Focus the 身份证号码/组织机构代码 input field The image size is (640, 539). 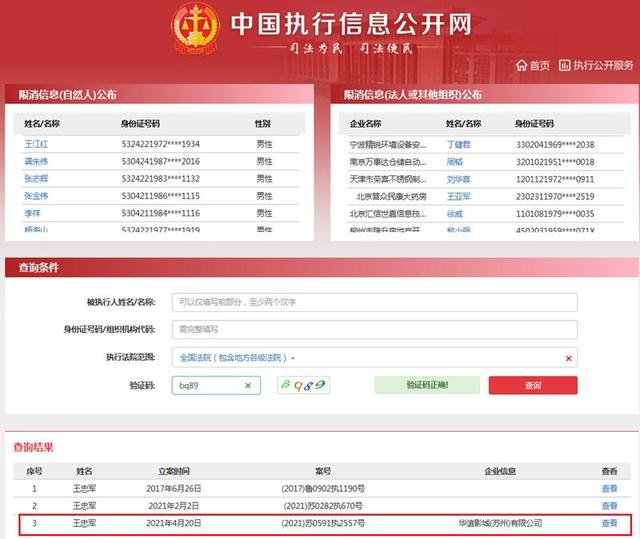[x=374, y=329]
